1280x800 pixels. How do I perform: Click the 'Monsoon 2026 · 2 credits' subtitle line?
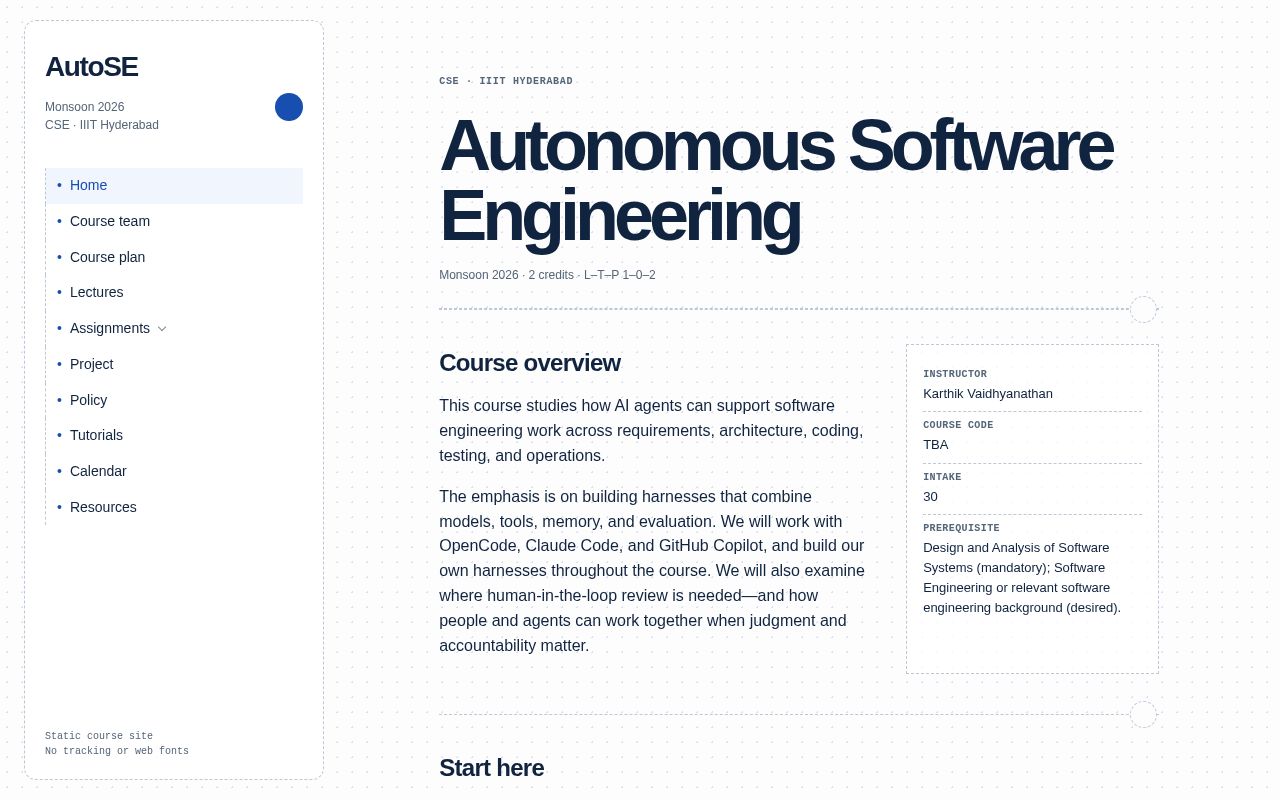click(x=547, y=275)
